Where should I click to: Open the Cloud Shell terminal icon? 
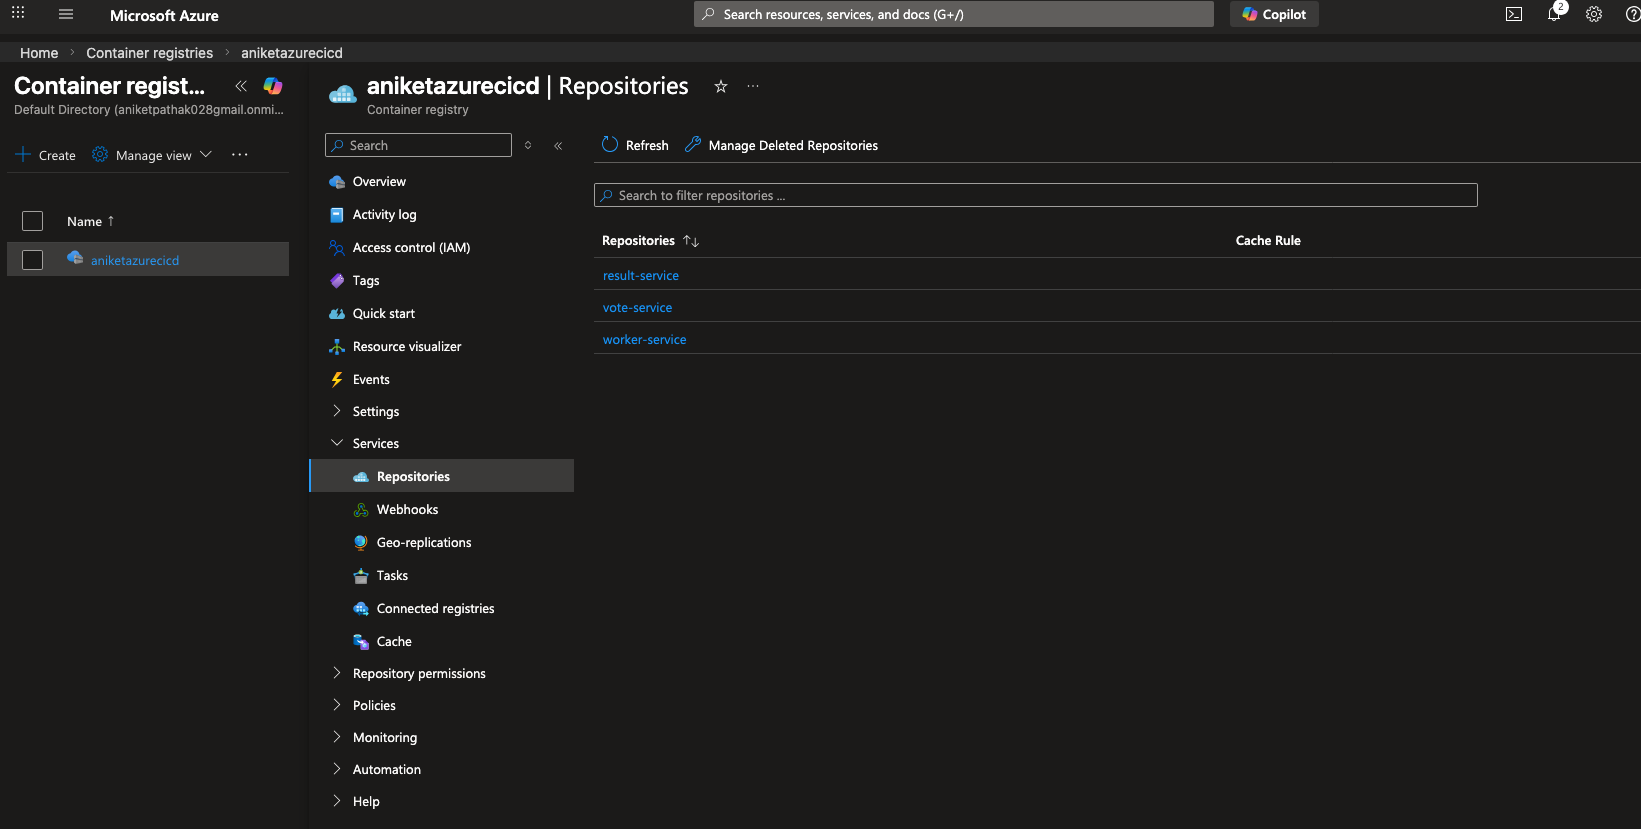[x=1514, y=14]
